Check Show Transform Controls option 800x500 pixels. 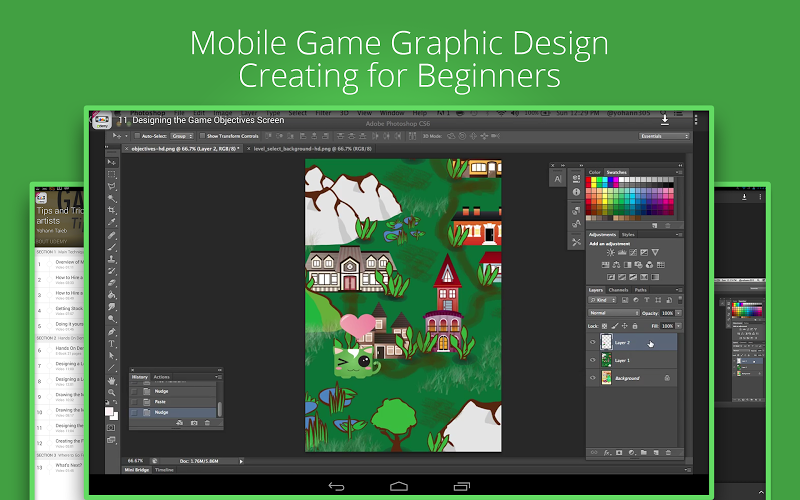pyautogui.click(x=203, y=135)
